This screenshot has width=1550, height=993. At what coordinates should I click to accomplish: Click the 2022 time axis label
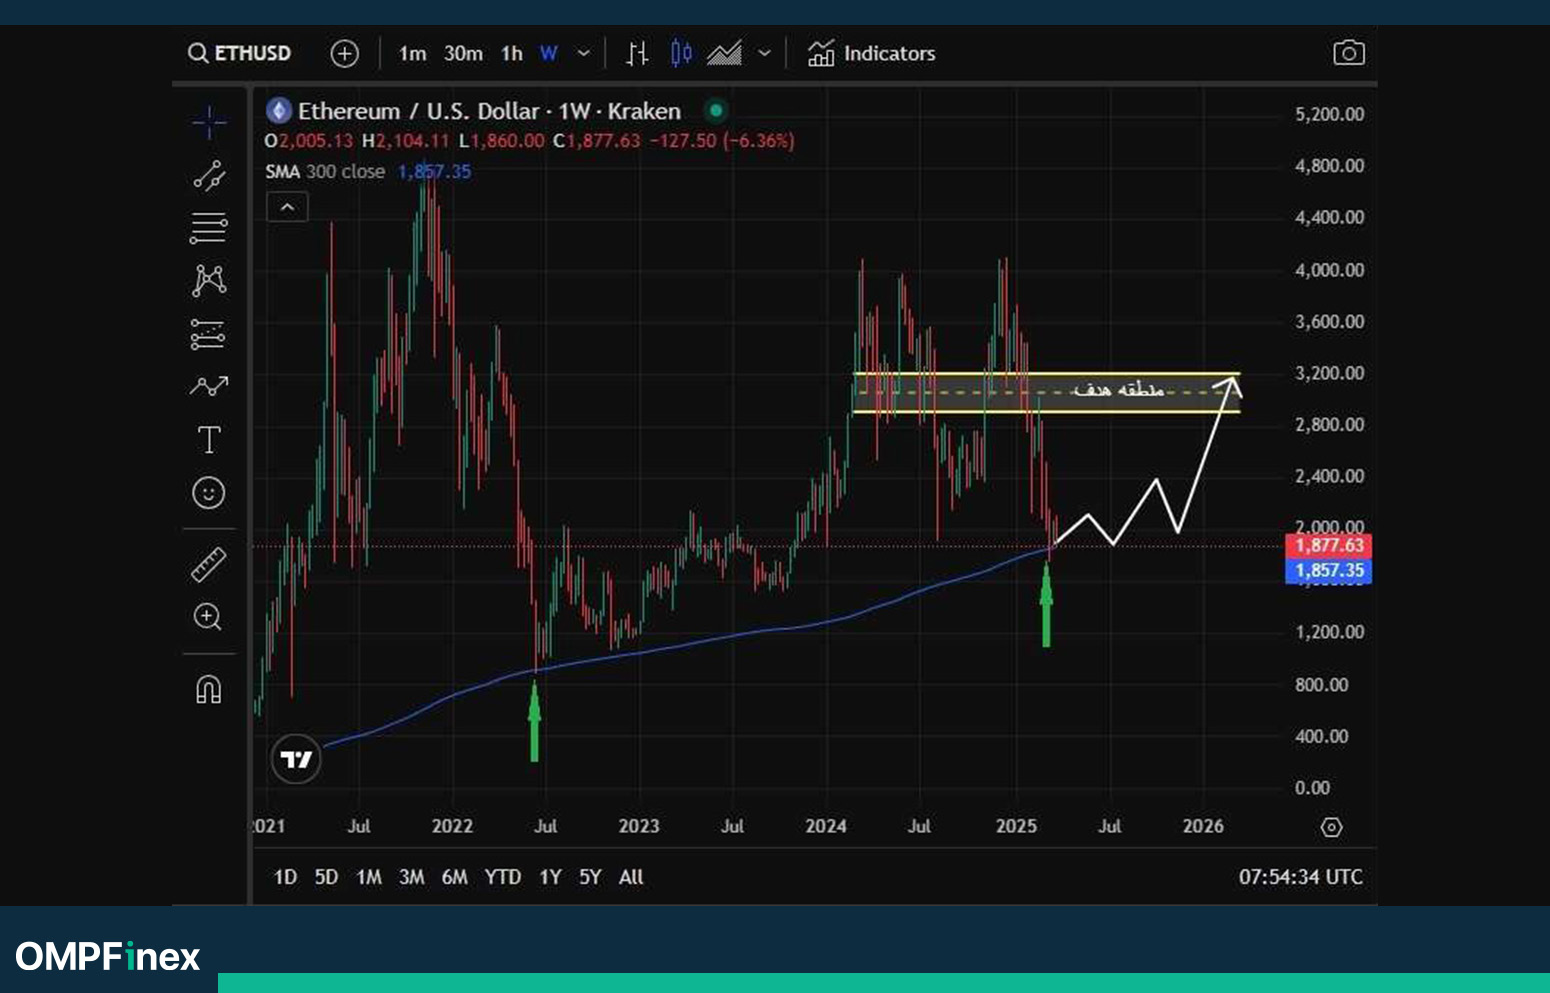pos(452,826)
